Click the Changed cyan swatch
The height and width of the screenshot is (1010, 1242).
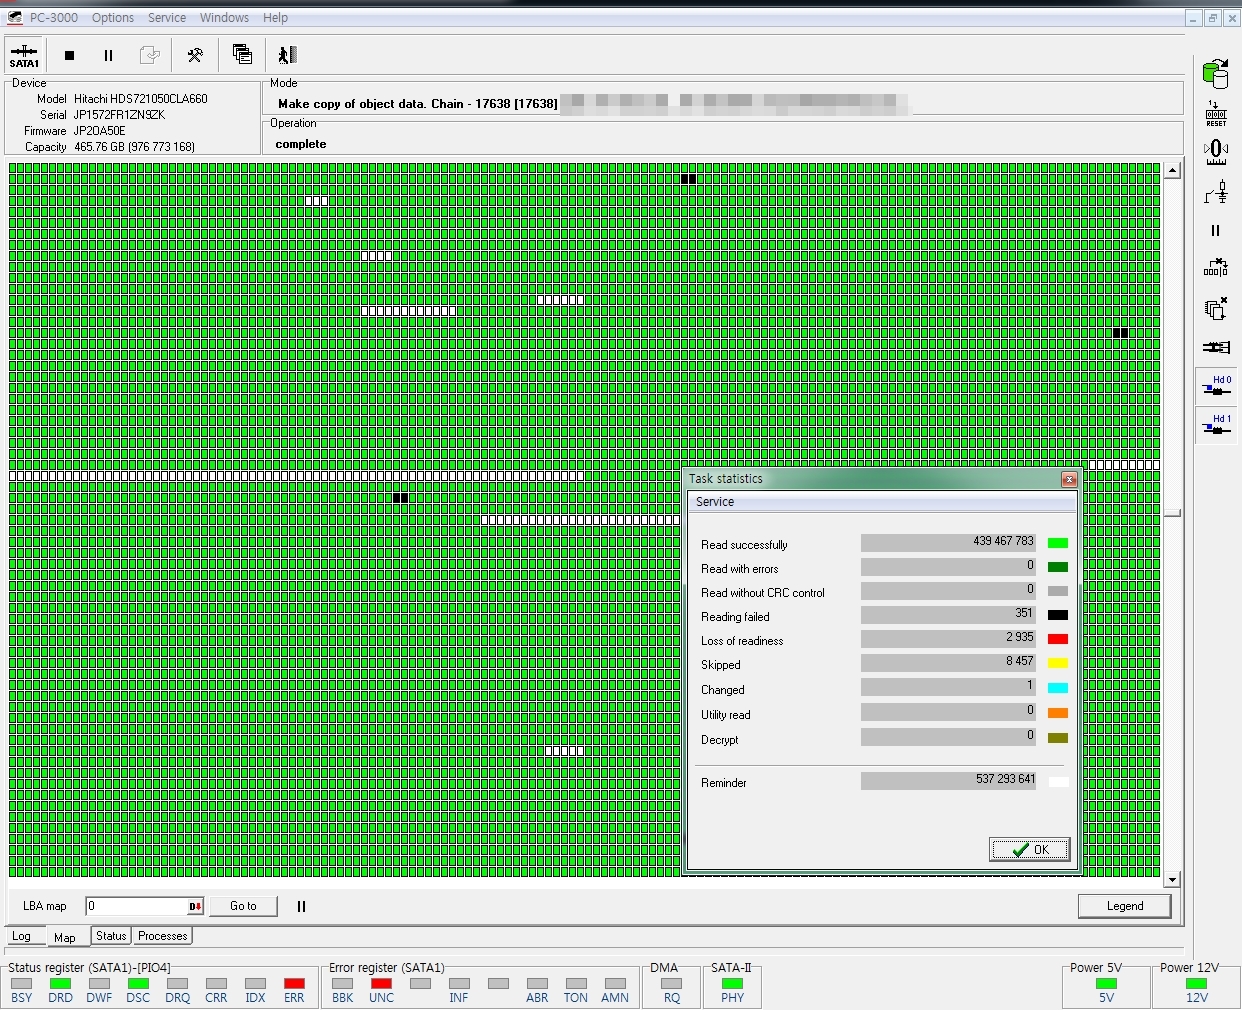(1058, 688)
